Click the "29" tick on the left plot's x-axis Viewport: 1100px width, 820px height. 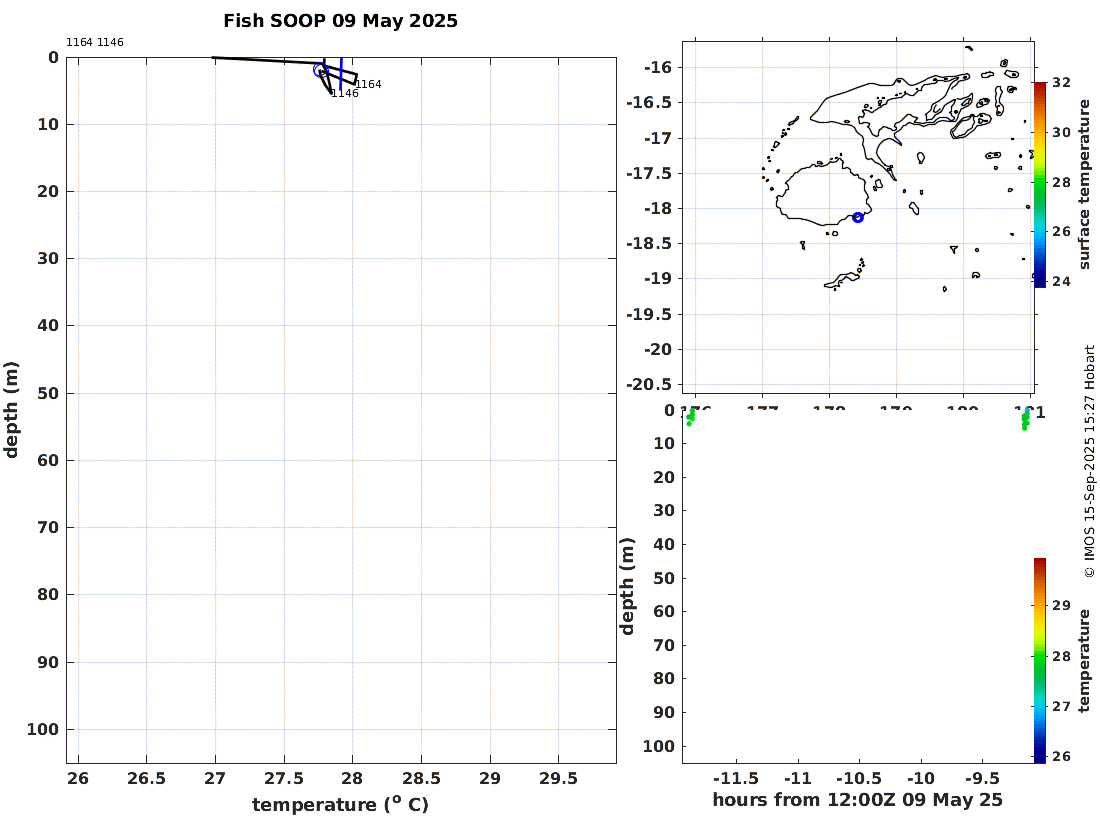point(490,779)
